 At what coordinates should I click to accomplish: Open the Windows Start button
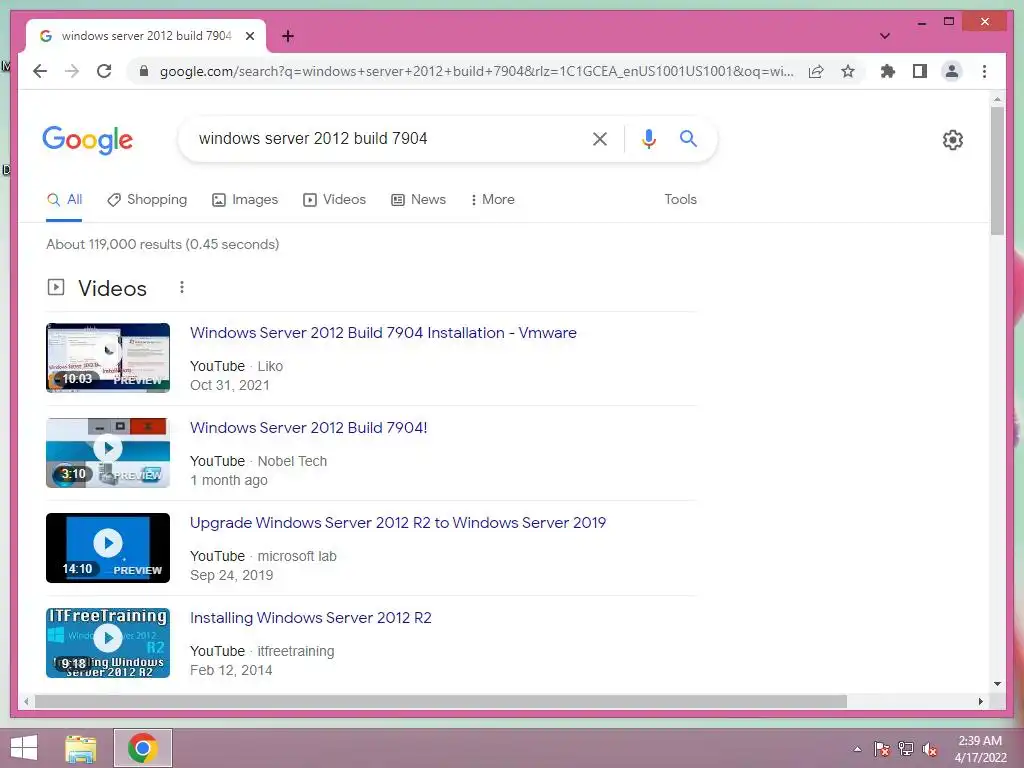[x=24, y=748]
